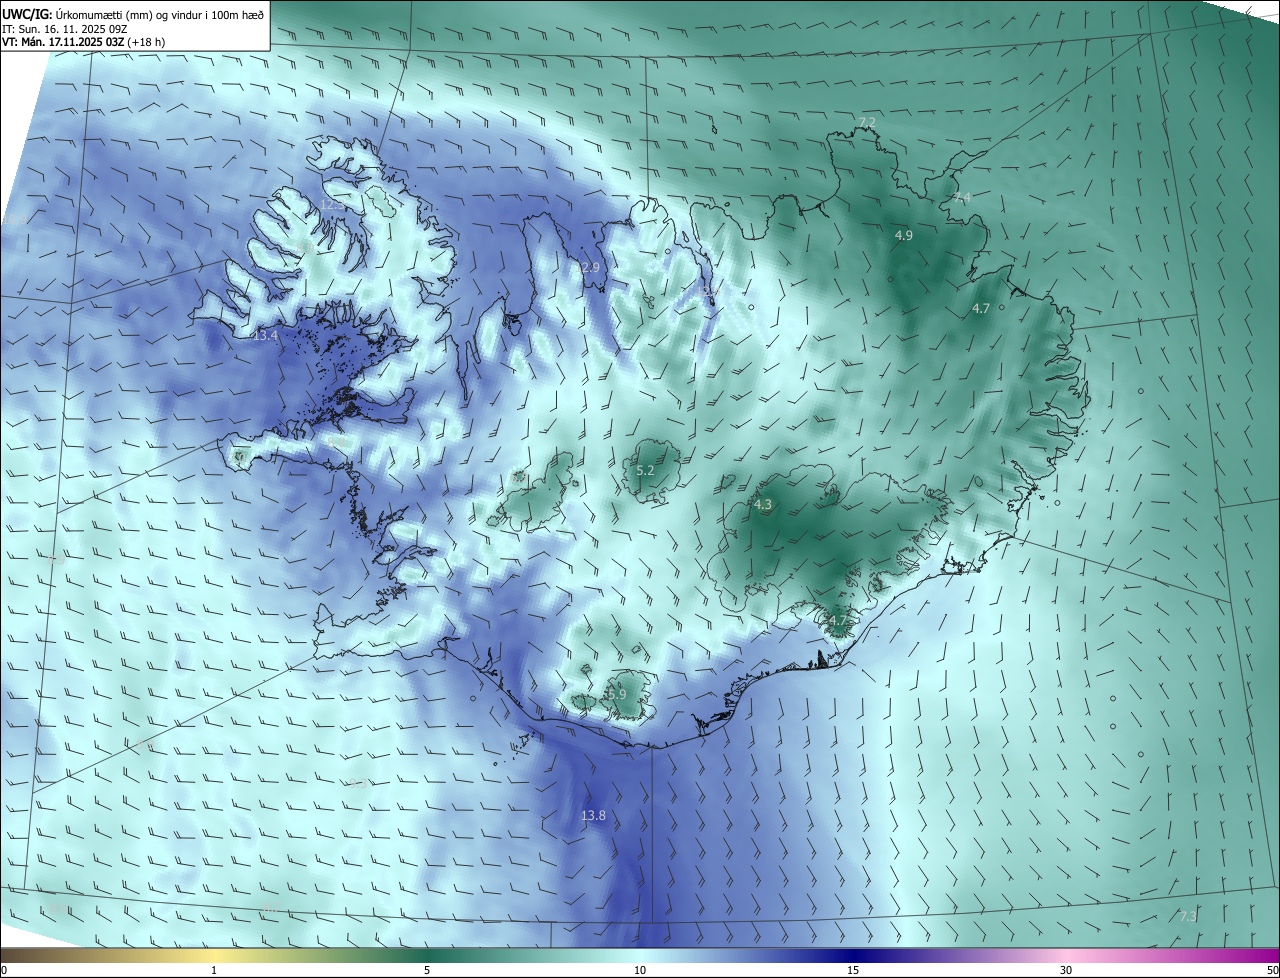1280x978 pixels.
Task: Click the 15 tick on the color scale
Action: [853, 970]
